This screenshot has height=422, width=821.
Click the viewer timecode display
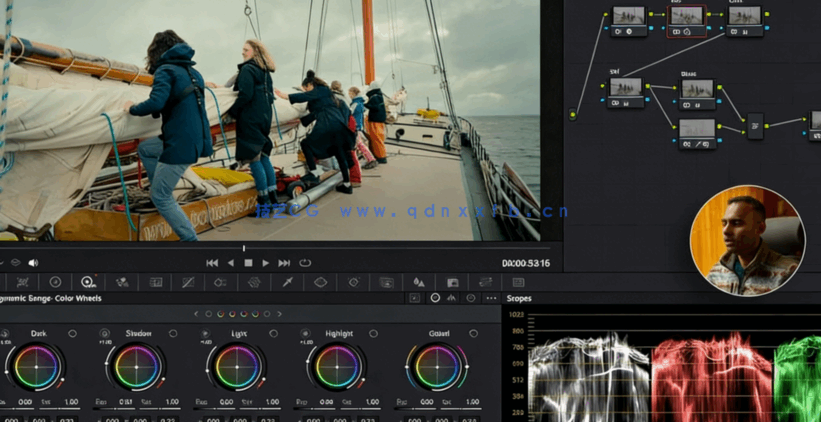pyautogui.click(x=526, y=263)
